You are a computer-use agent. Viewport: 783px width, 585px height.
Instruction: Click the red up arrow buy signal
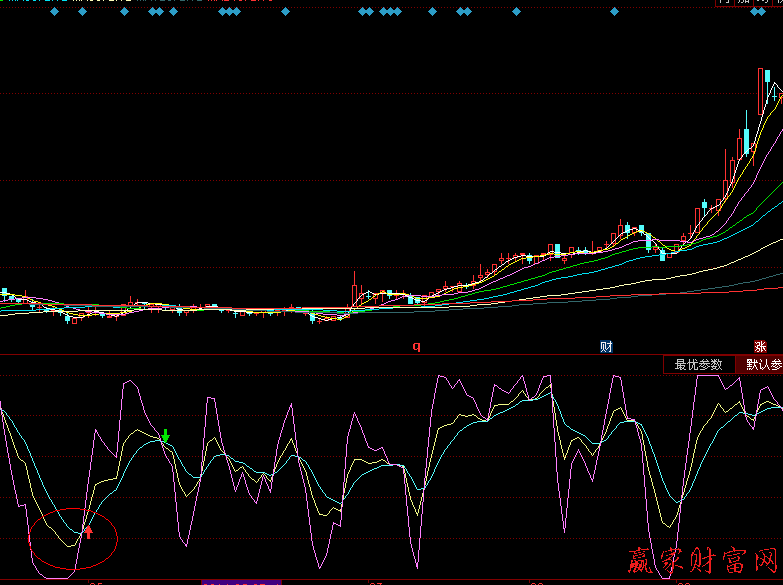(x=88, y=531)
